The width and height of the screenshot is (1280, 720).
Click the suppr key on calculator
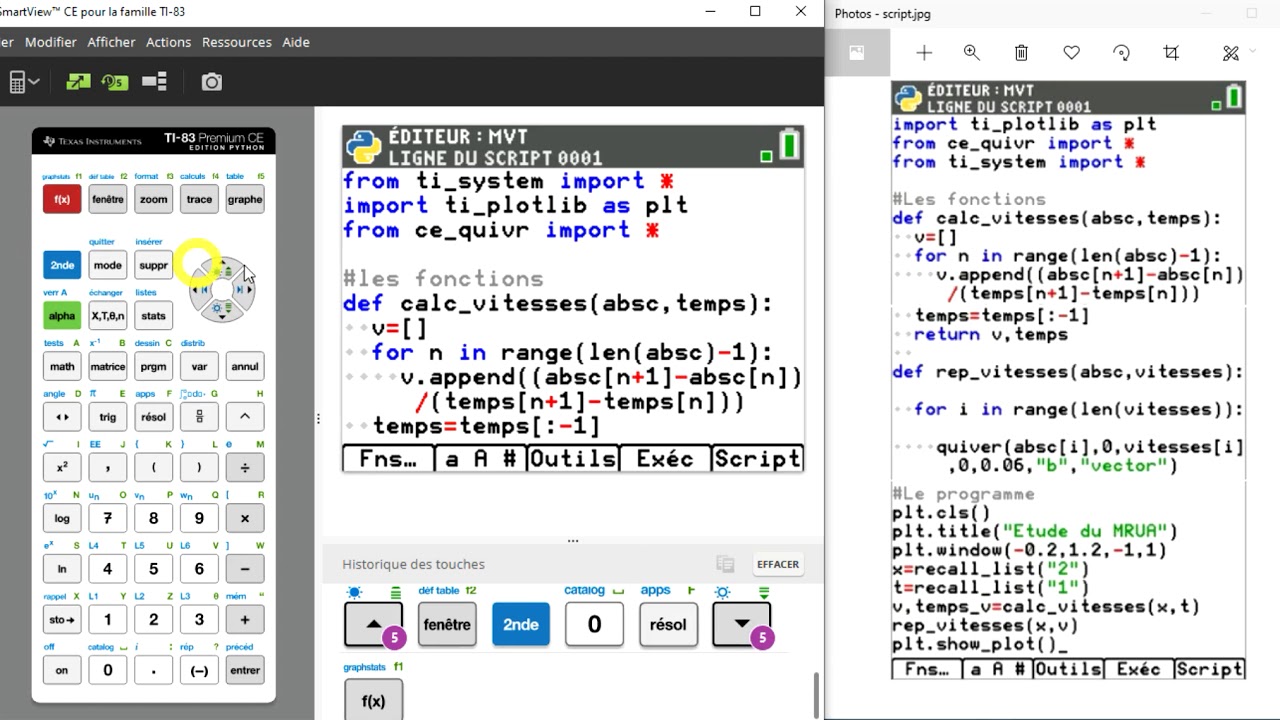pos(153,265)
